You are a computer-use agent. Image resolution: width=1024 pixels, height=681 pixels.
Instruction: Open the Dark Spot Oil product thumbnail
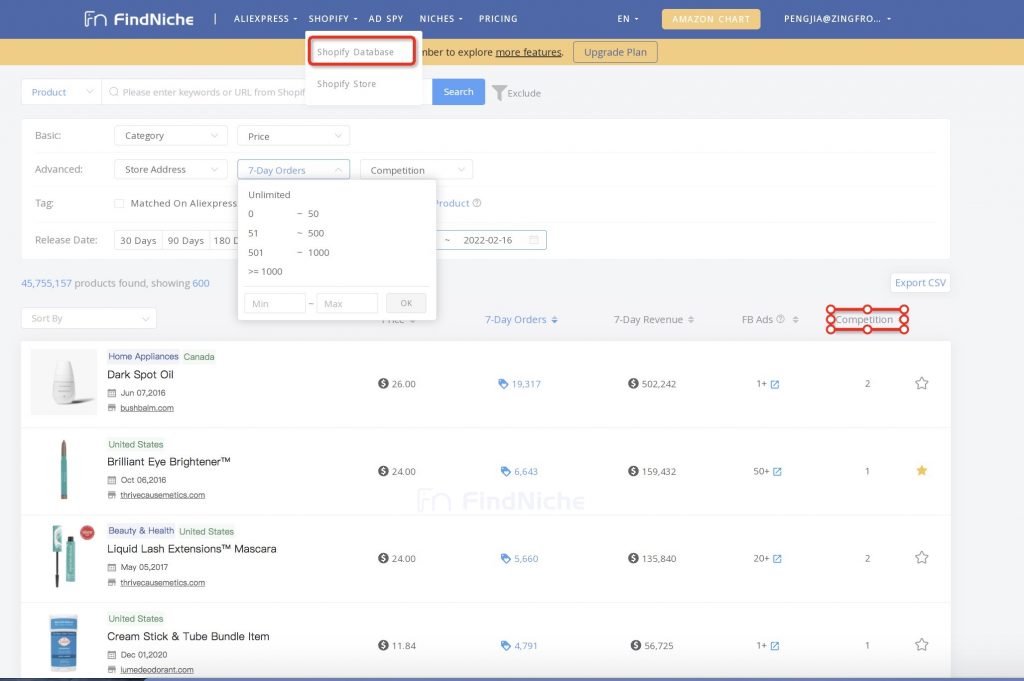pos(64,383)
